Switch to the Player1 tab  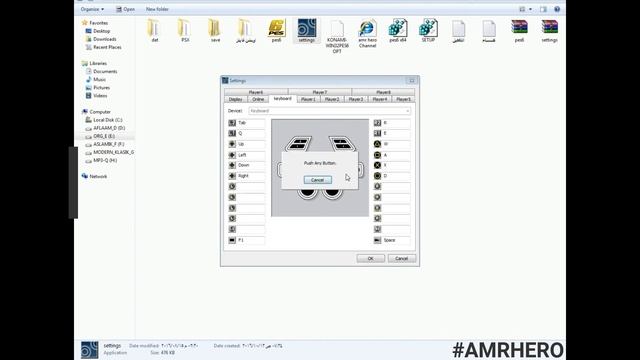click(308, 99)
